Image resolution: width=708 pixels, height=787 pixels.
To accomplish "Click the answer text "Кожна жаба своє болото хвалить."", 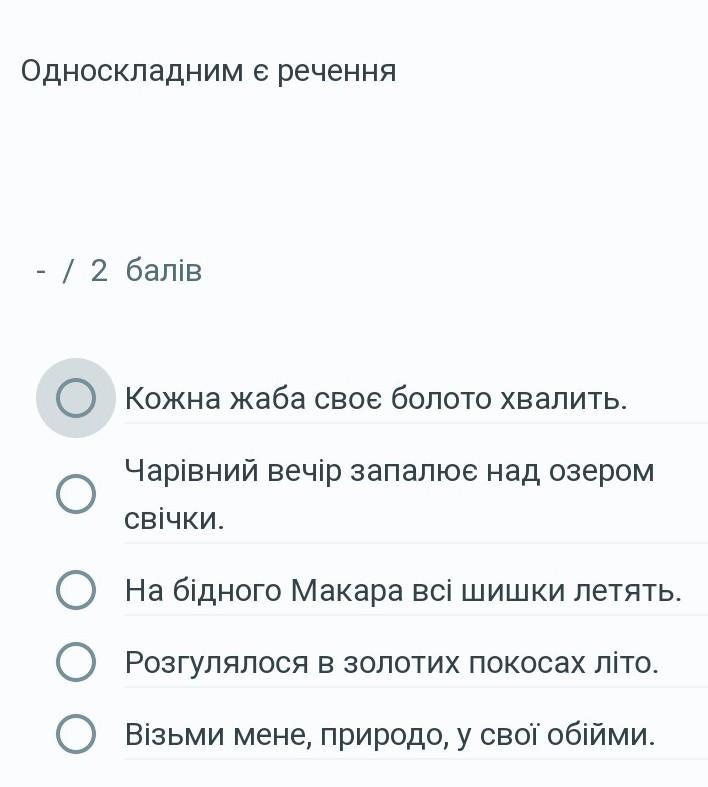I will pos(376,399).
